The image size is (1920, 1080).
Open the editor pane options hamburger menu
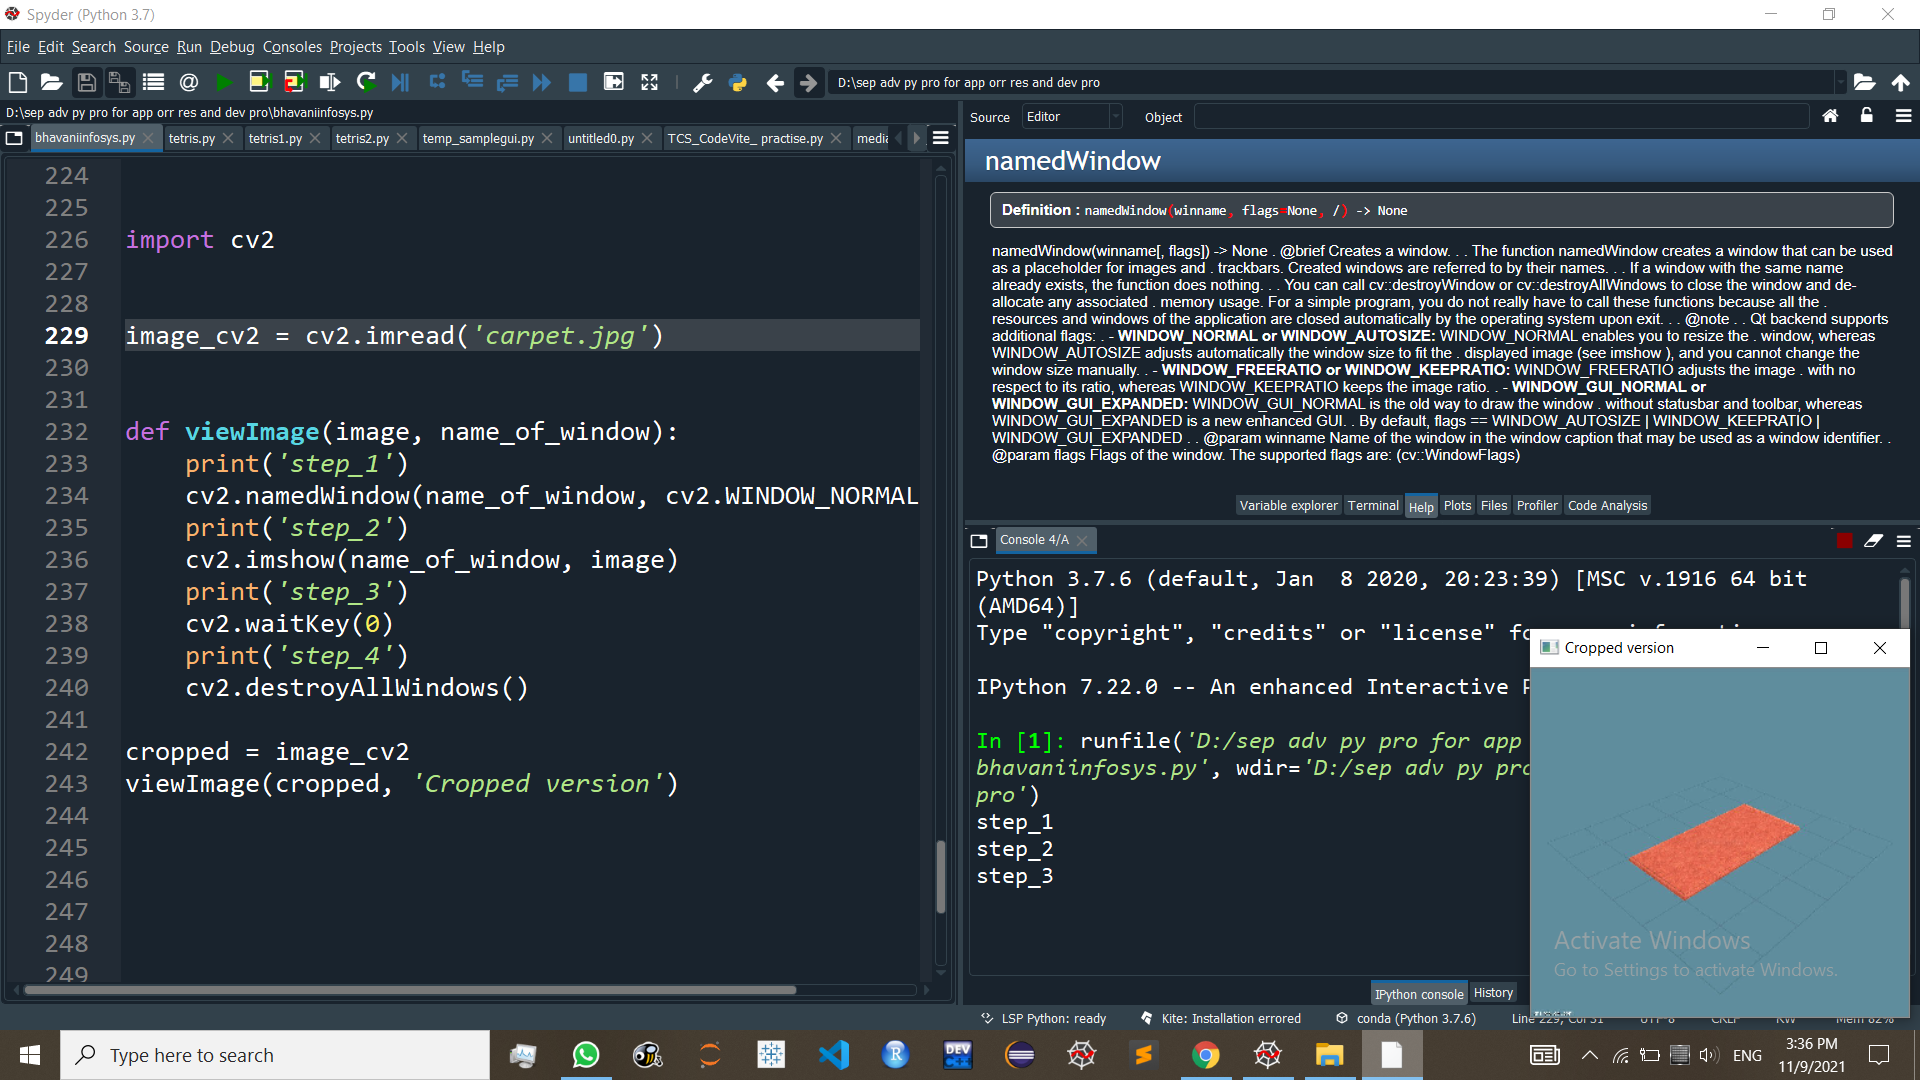pyautogui.click(x=940, y=138)
